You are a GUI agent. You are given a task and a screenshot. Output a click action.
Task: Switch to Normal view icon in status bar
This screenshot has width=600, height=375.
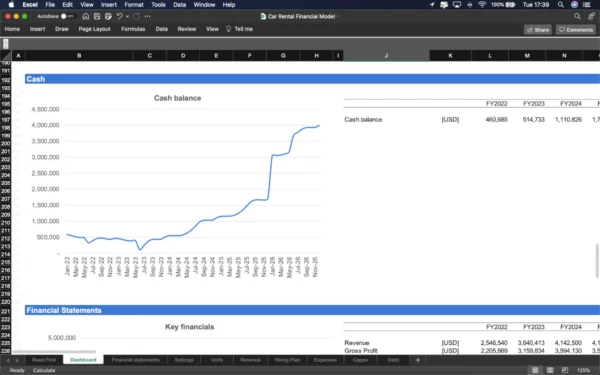535,370
